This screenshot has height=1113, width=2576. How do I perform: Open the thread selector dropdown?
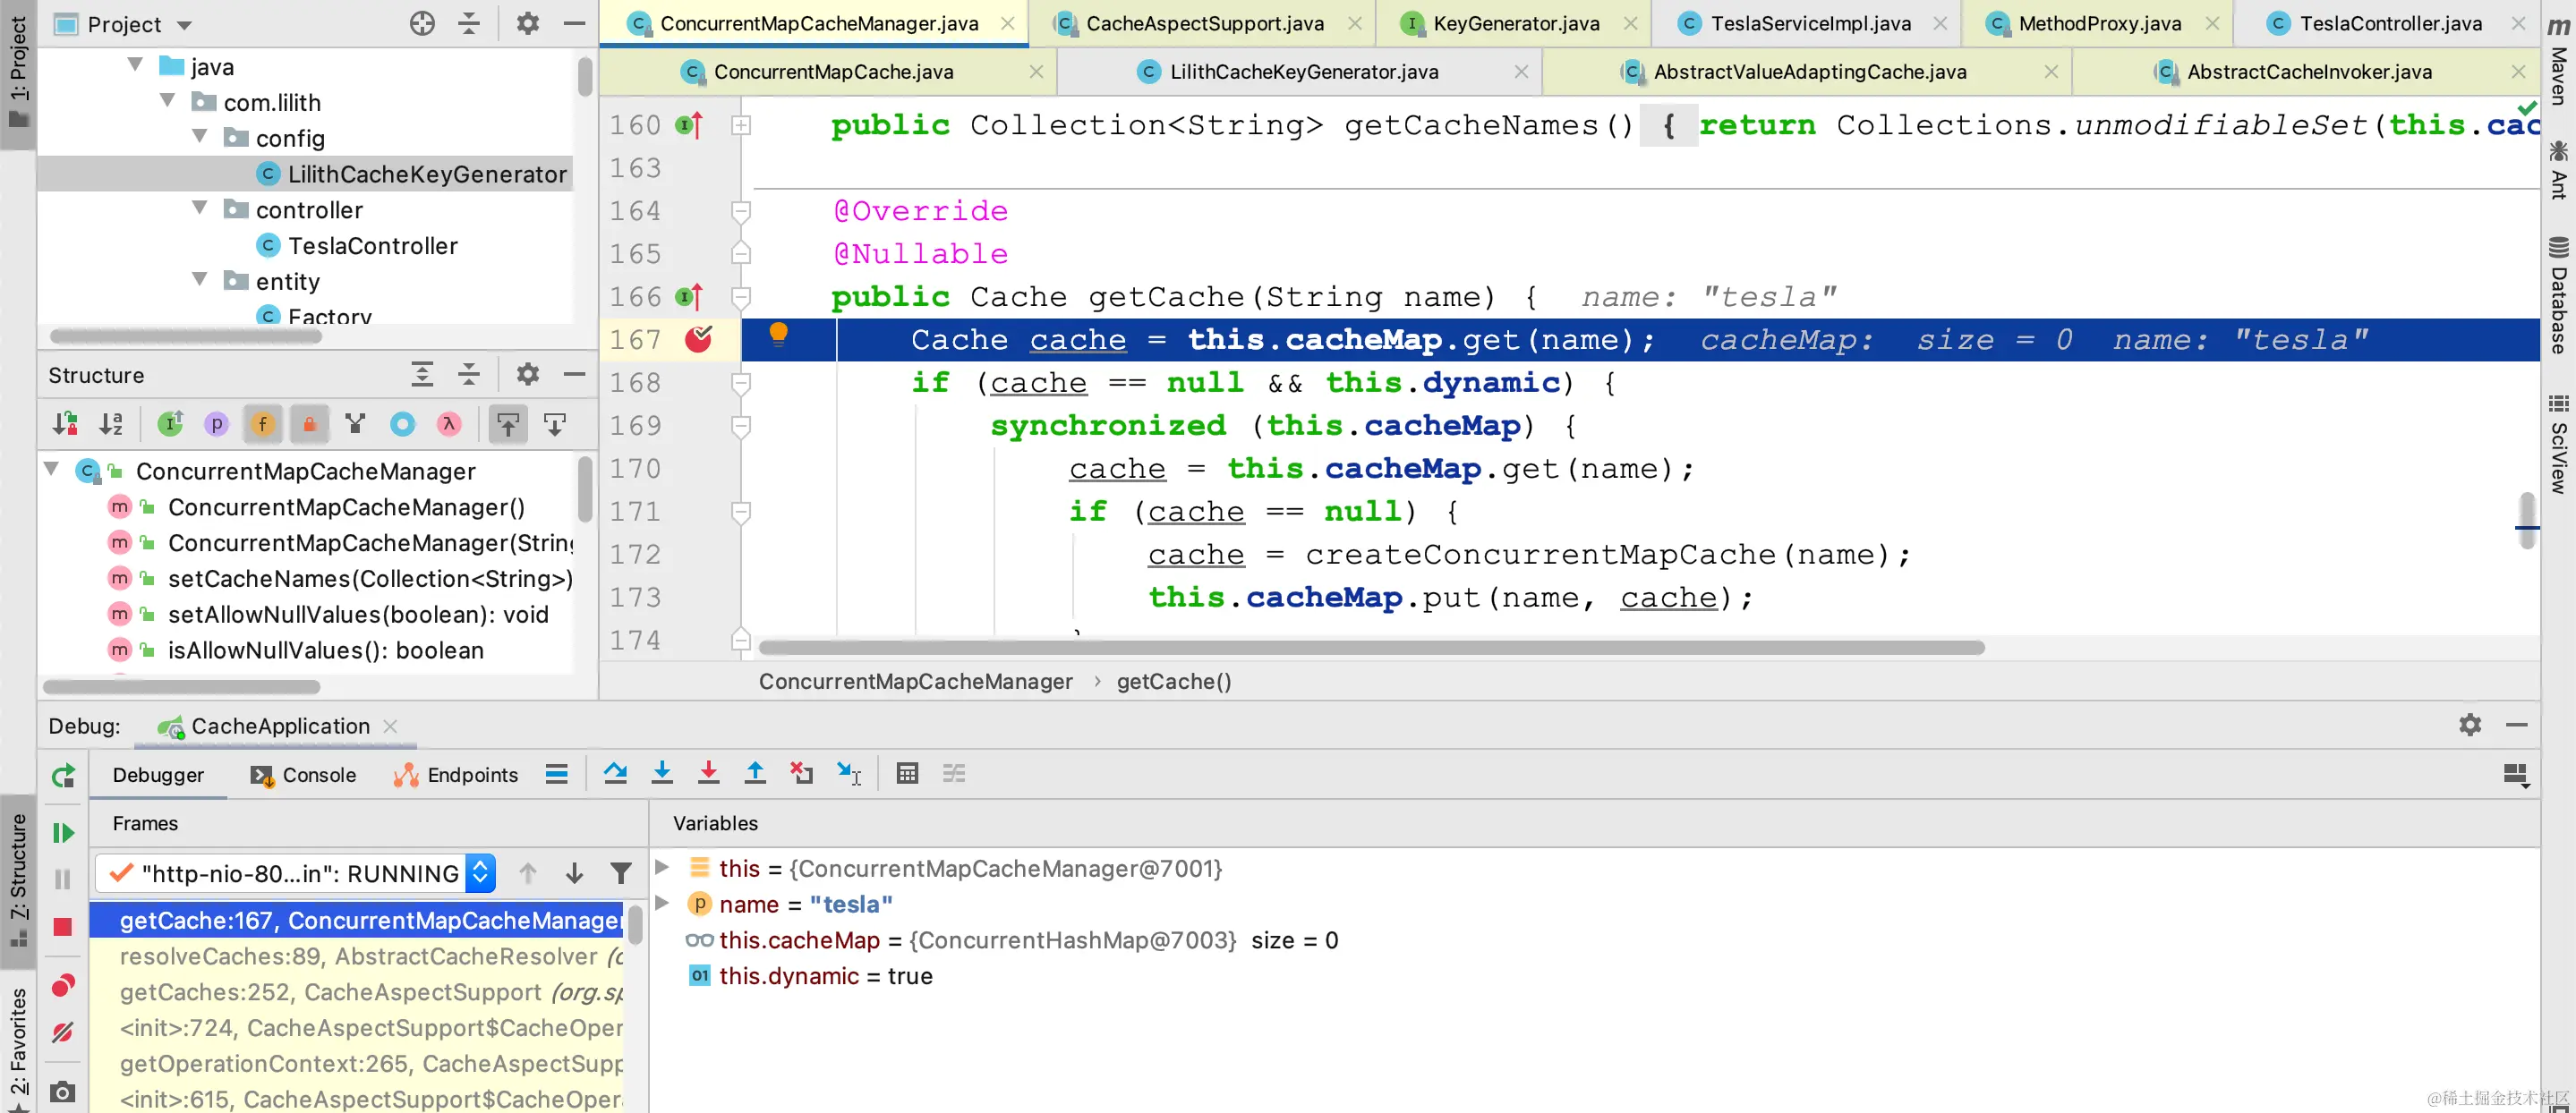point(481,873)
